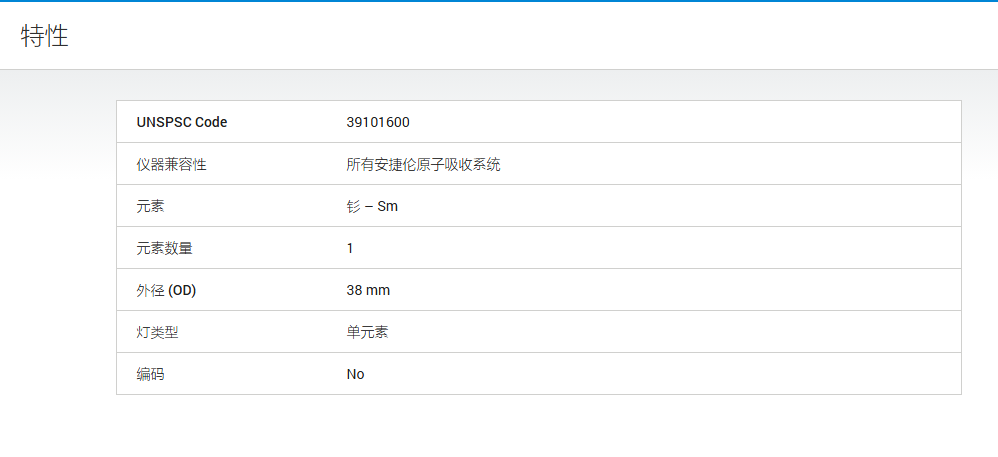Click the 钐 – Sm element value
The width and height of the screenshot is (998, 457).
coord(372,207)
